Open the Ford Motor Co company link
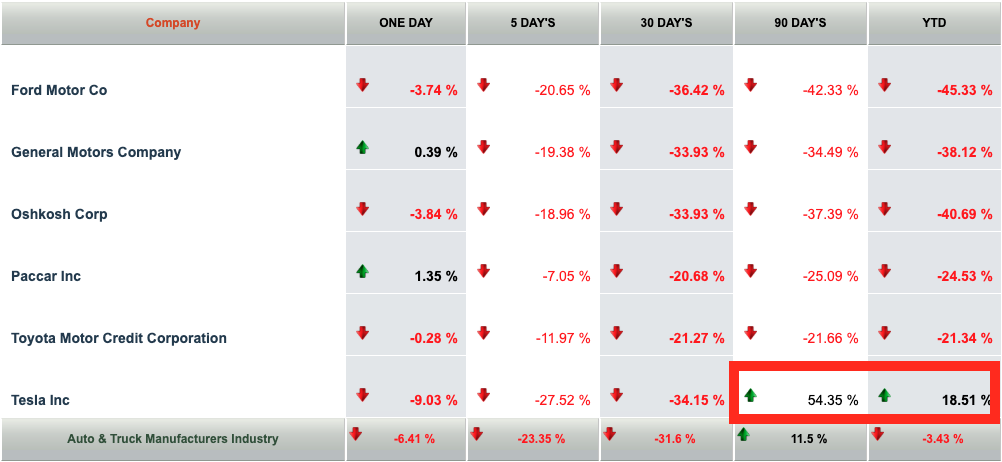Image resolution: width=1002 pixels, height=462 pixels. tap(59, 90)
